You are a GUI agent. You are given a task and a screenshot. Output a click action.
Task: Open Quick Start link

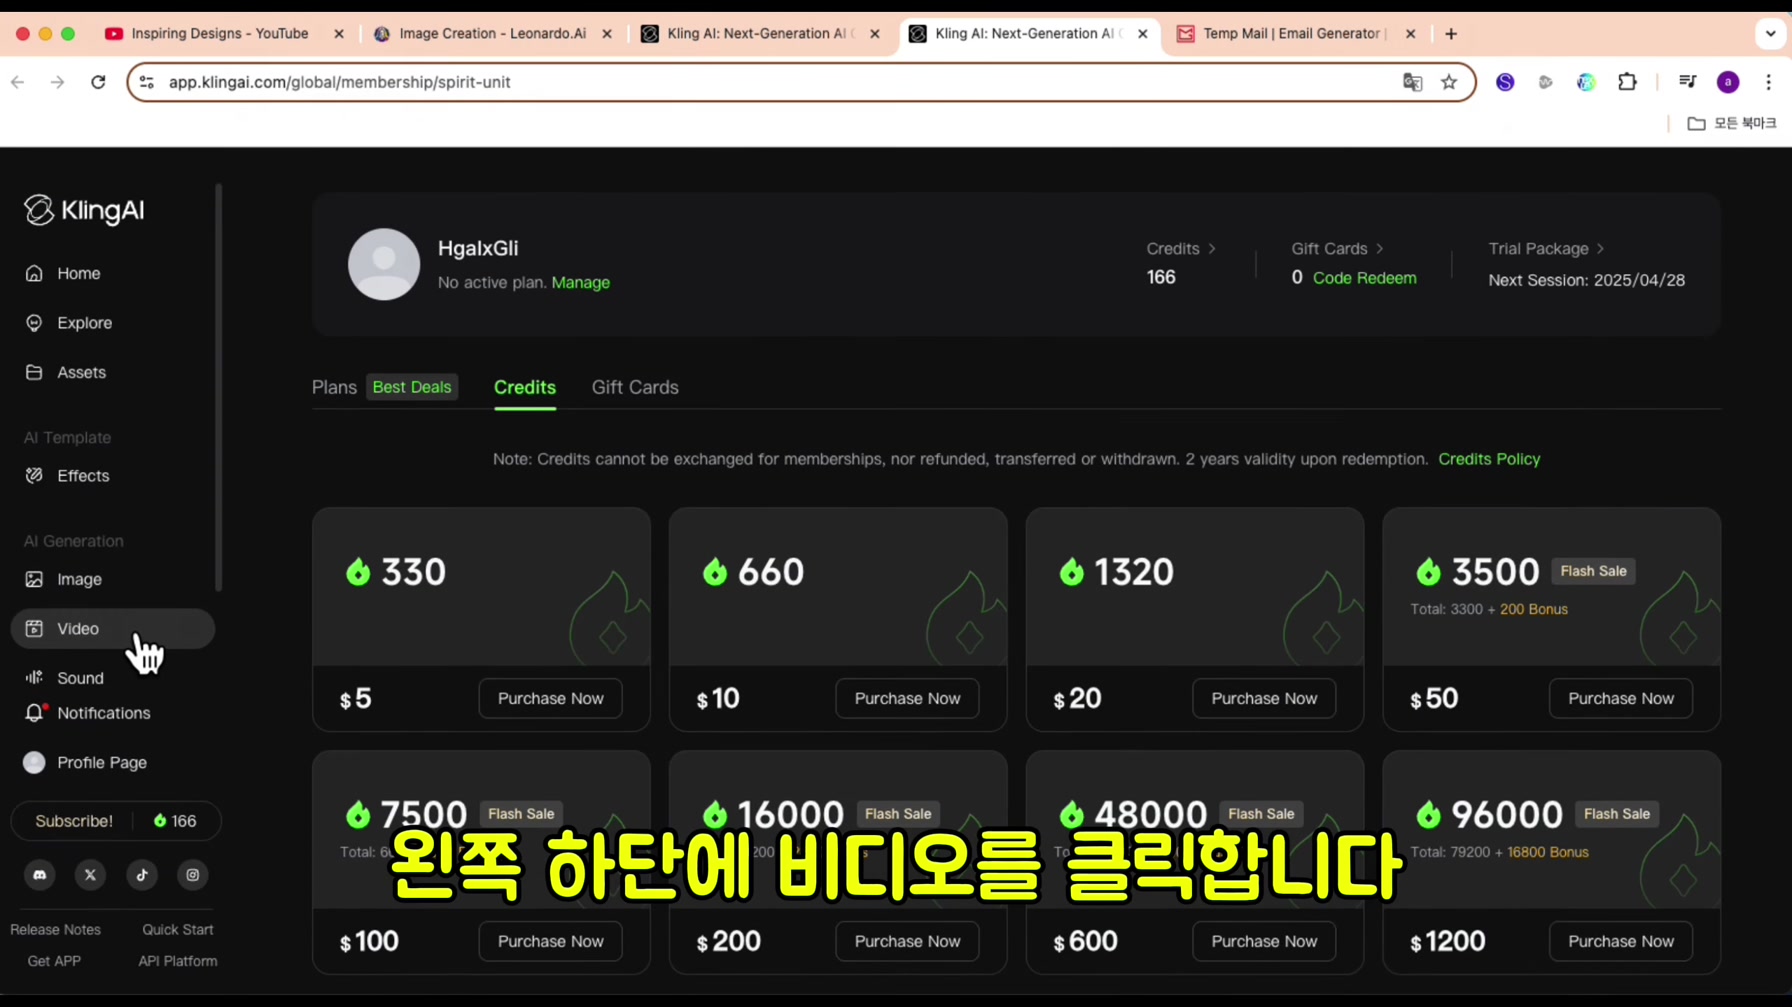(177, 929)
